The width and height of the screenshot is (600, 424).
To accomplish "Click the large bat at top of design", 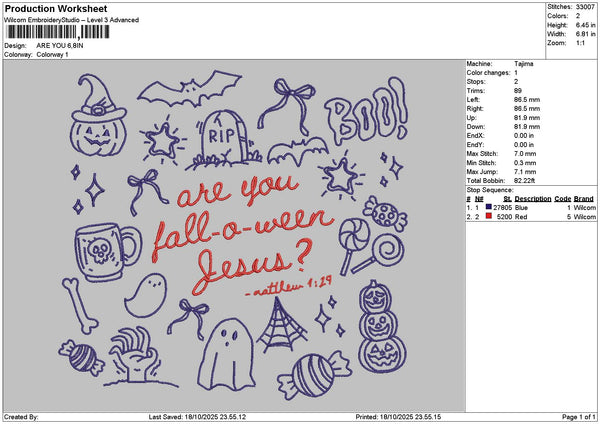I will (x=189, y=88).
